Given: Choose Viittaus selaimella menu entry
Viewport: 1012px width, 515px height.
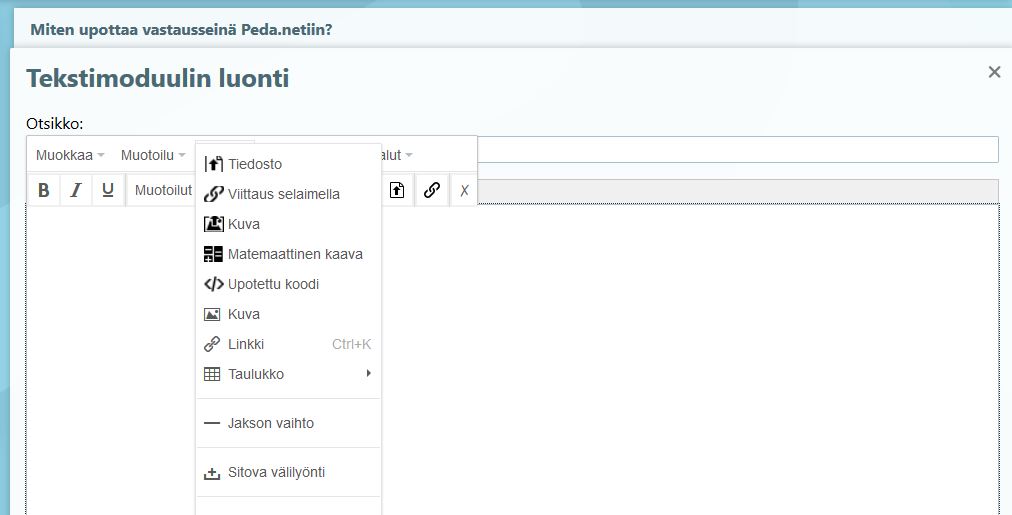Looking at the screenshot, I should tap(283, 194).
